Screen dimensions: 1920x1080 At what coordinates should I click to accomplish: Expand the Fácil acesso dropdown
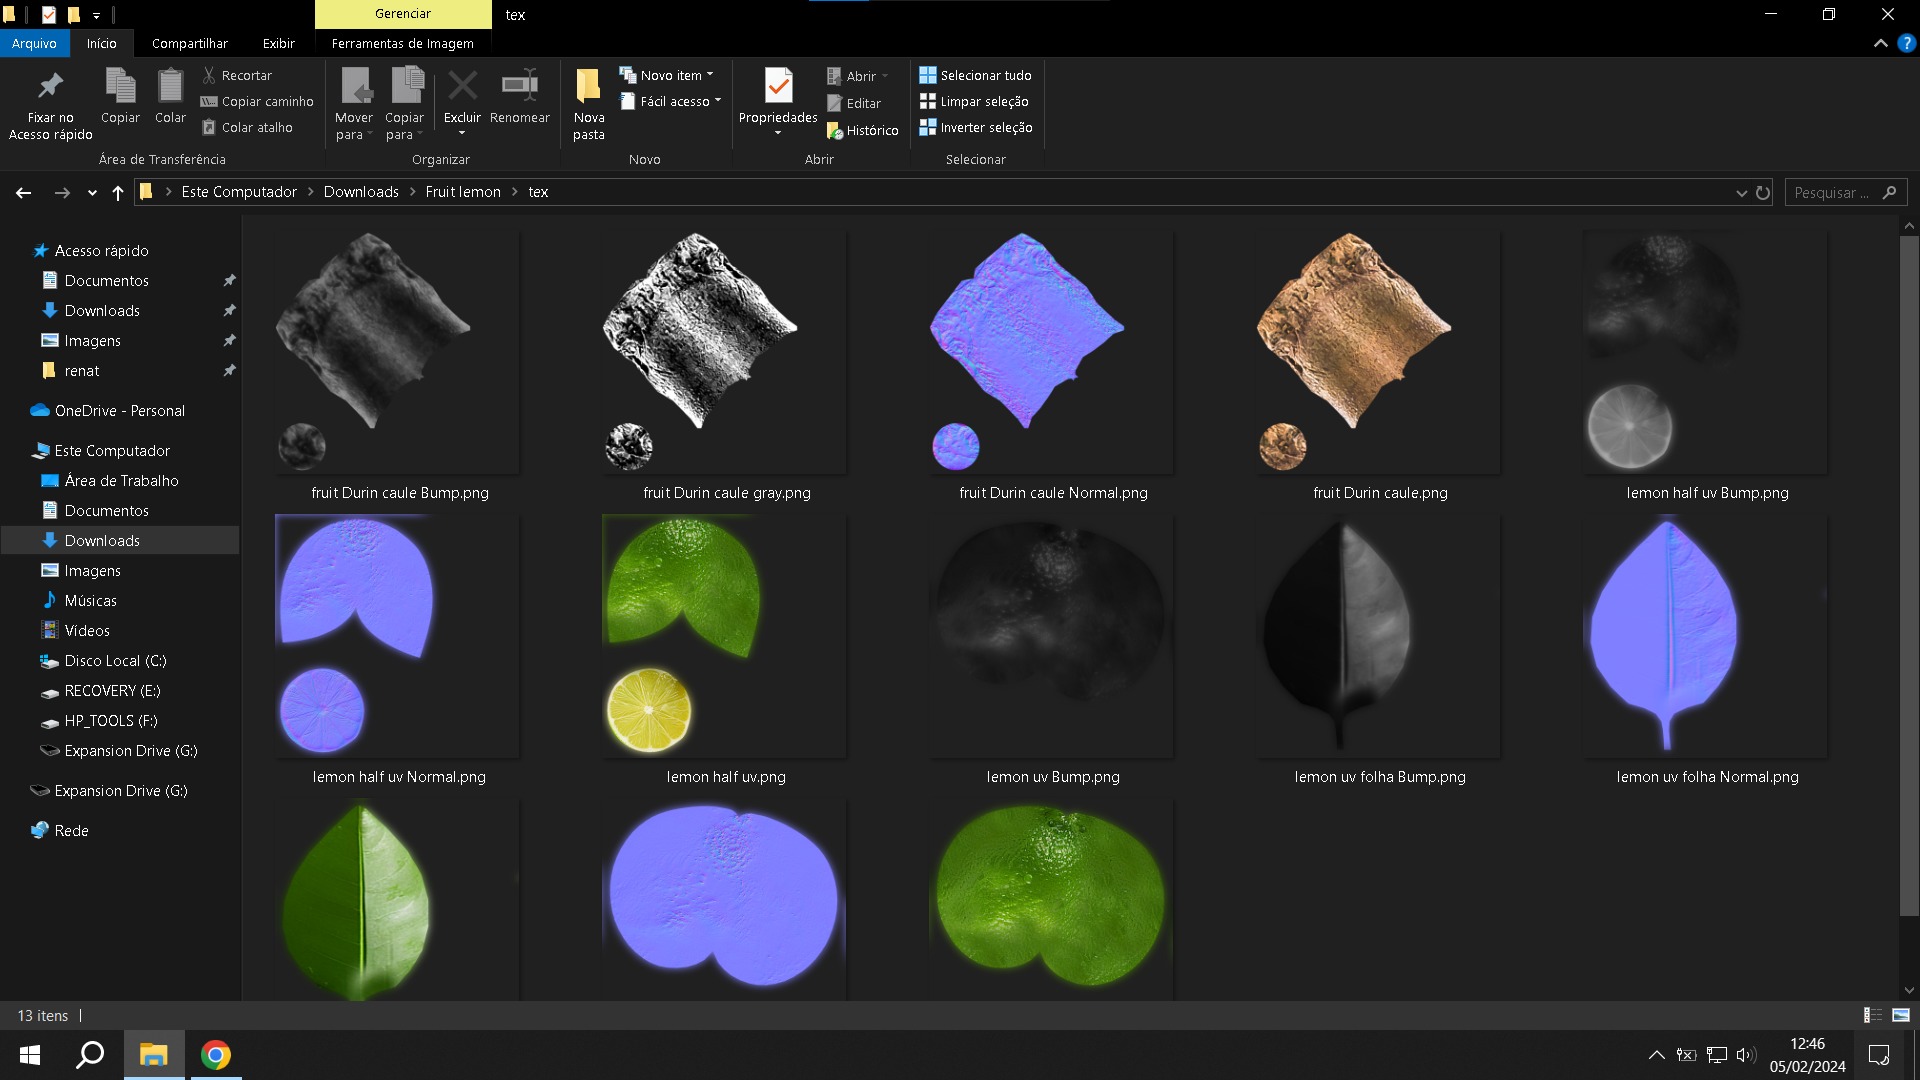click(x=672, y=101)
